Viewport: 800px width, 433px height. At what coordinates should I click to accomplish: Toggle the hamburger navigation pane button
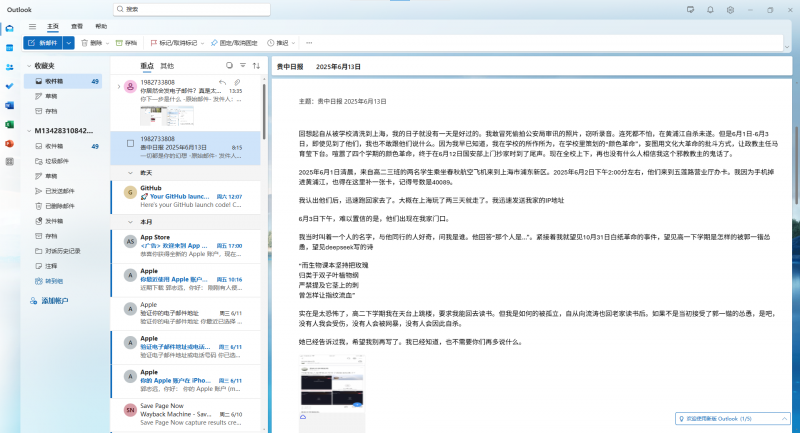point(32,27)
